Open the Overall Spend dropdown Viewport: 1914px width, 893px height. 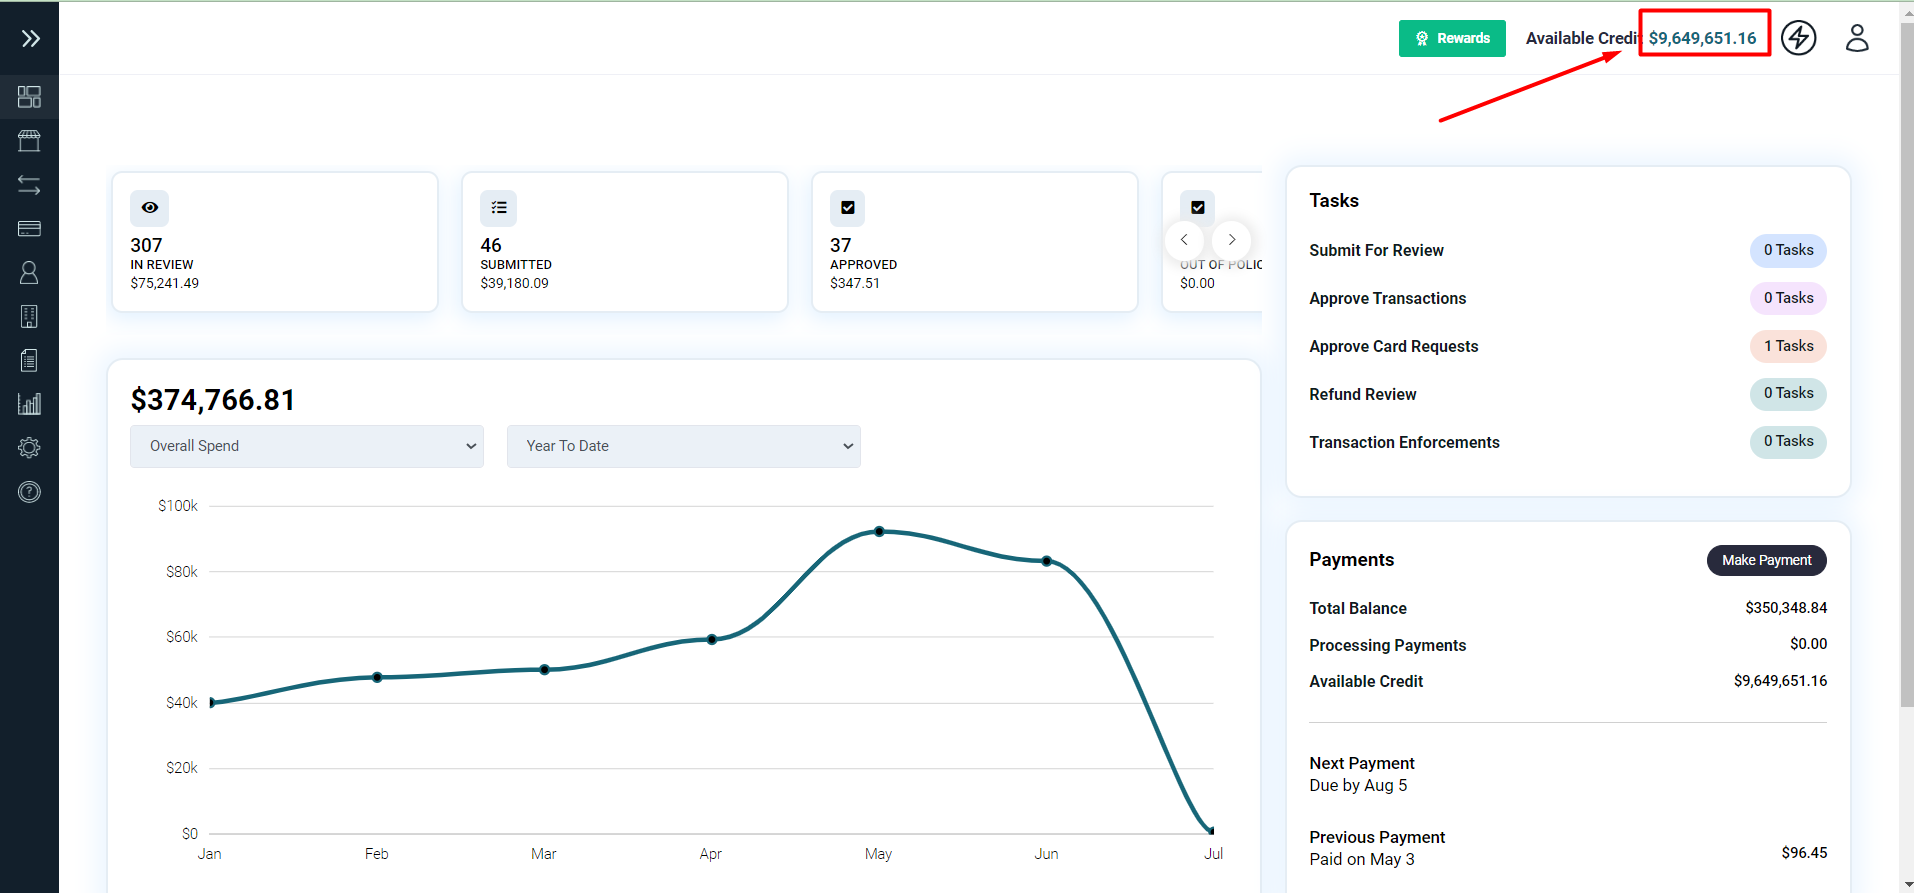pyautogui.click(x=306, y=446)
